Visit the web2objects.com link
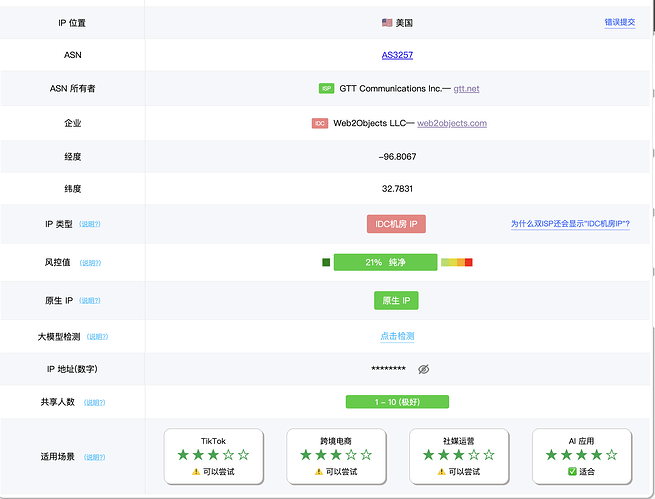655x499 pixels. (x=452, y=123)
